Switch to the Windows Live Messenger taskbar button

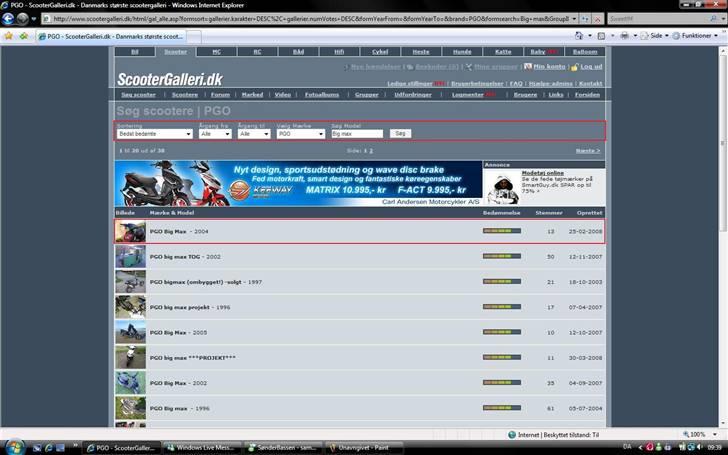[x=203, y=448]
